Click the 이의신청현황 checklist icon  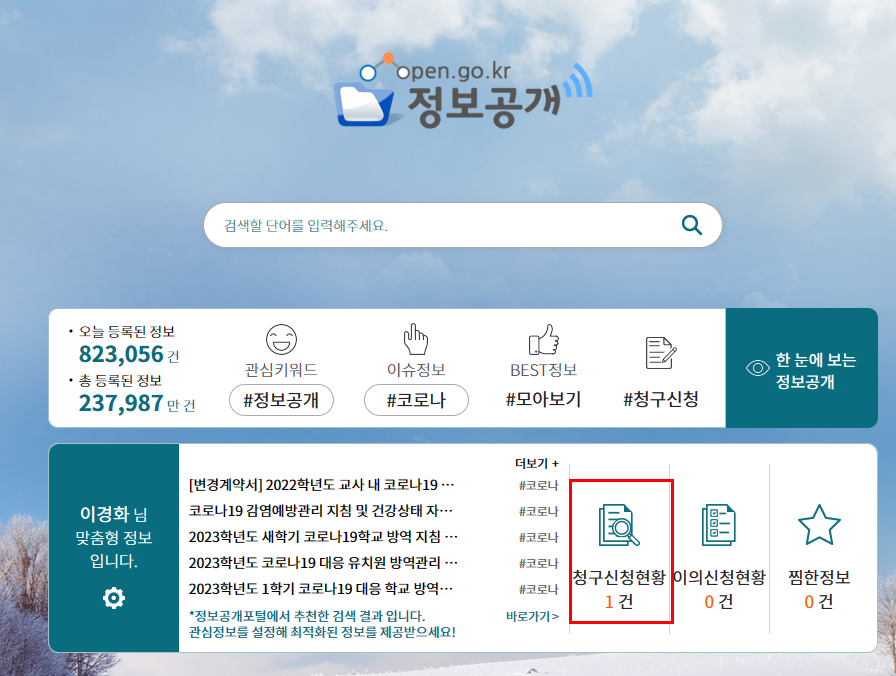tap(718, 525)
